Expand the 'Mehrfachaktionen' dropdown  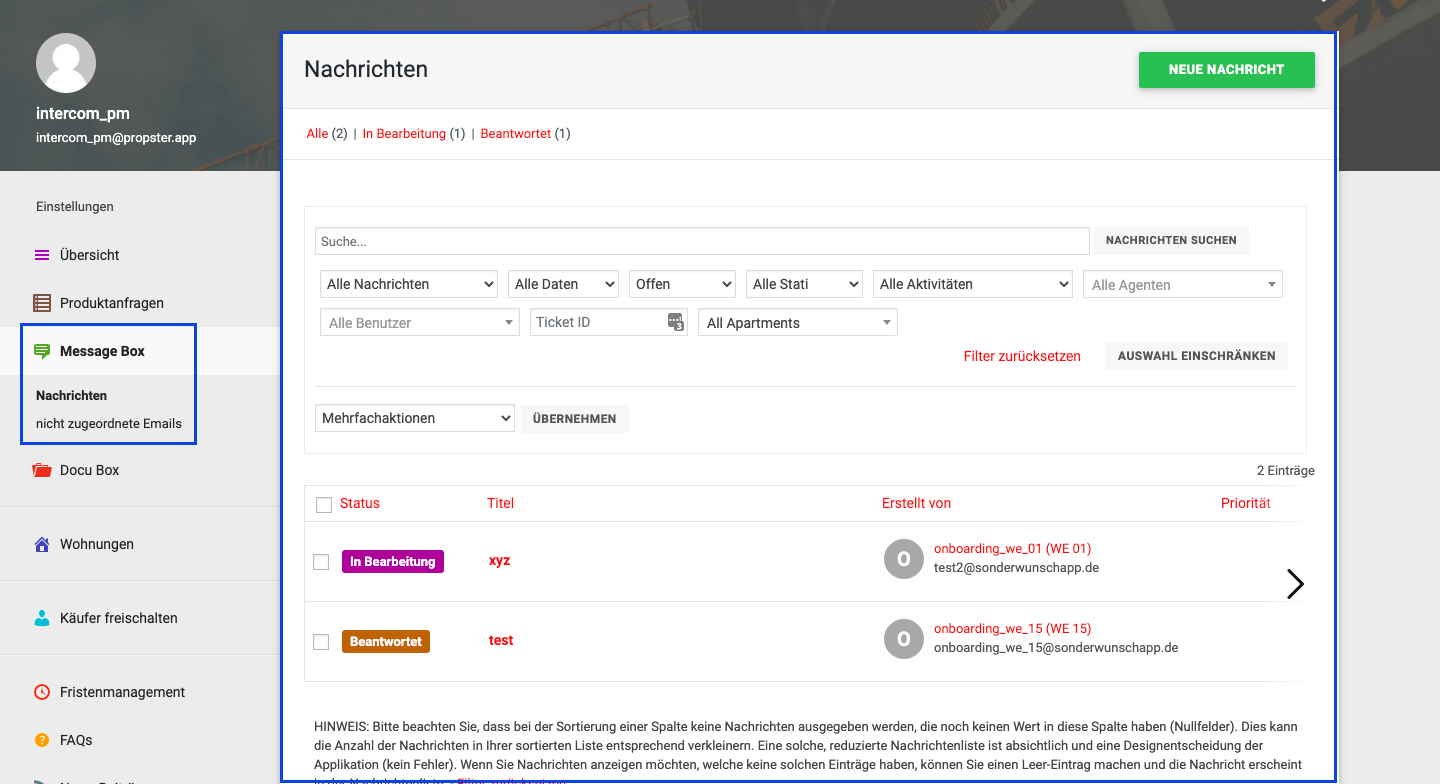click(414, 418)
